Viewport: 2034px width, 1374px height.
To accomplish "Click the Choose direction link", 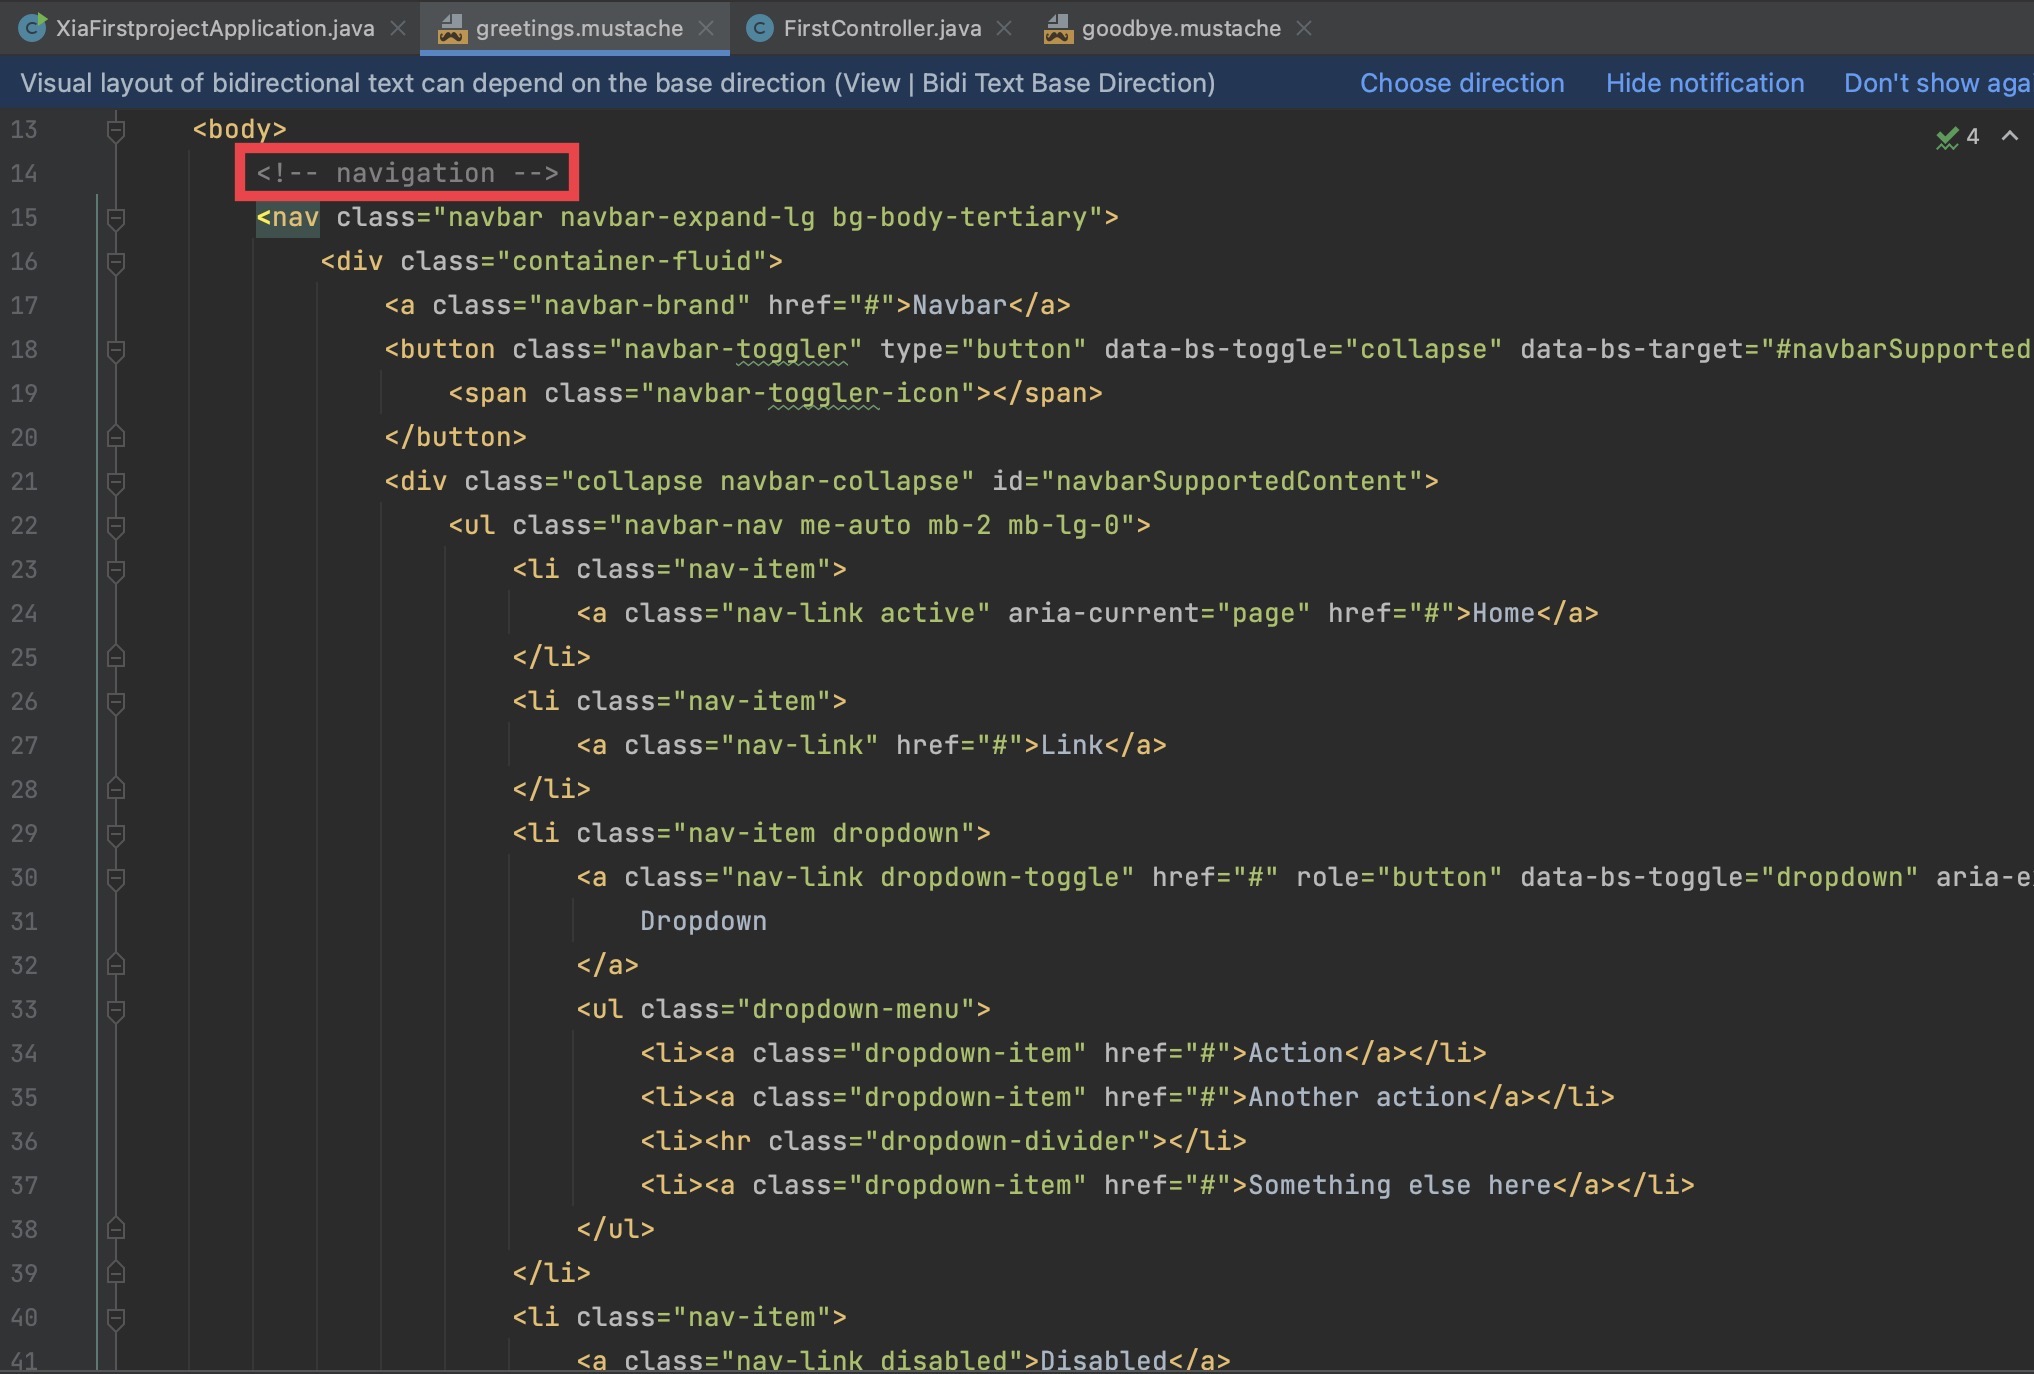I will click(x=1461, y=83).
